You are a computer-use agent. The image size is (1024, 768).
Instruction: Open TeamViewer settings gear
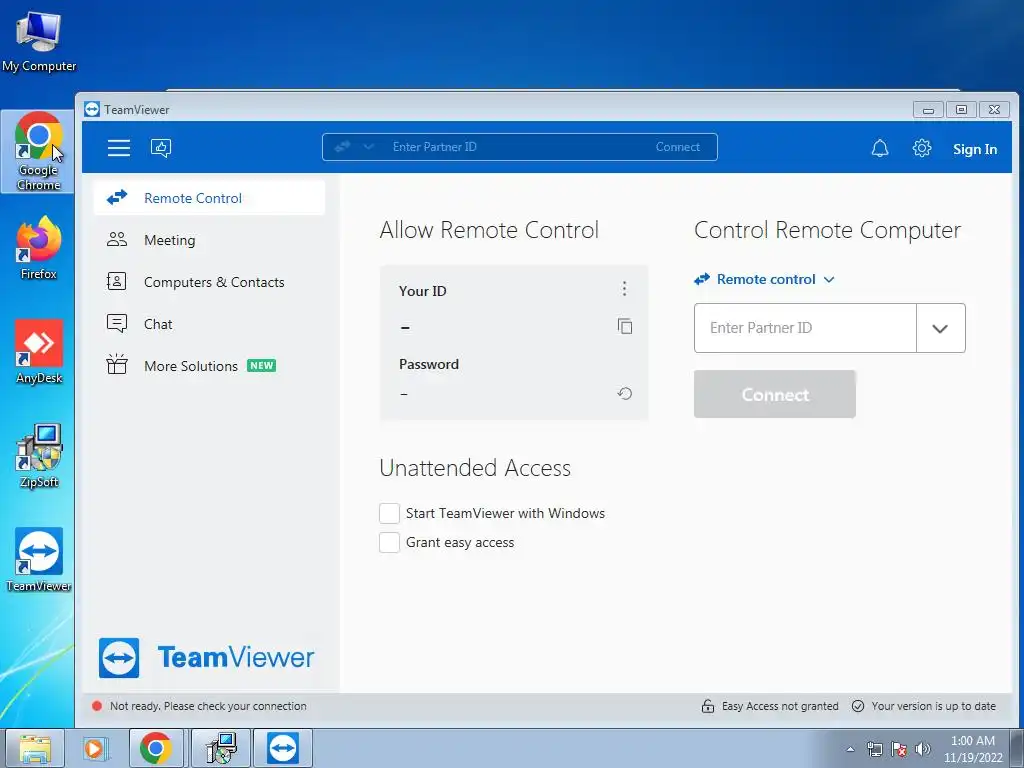click(x=921, y=148)
